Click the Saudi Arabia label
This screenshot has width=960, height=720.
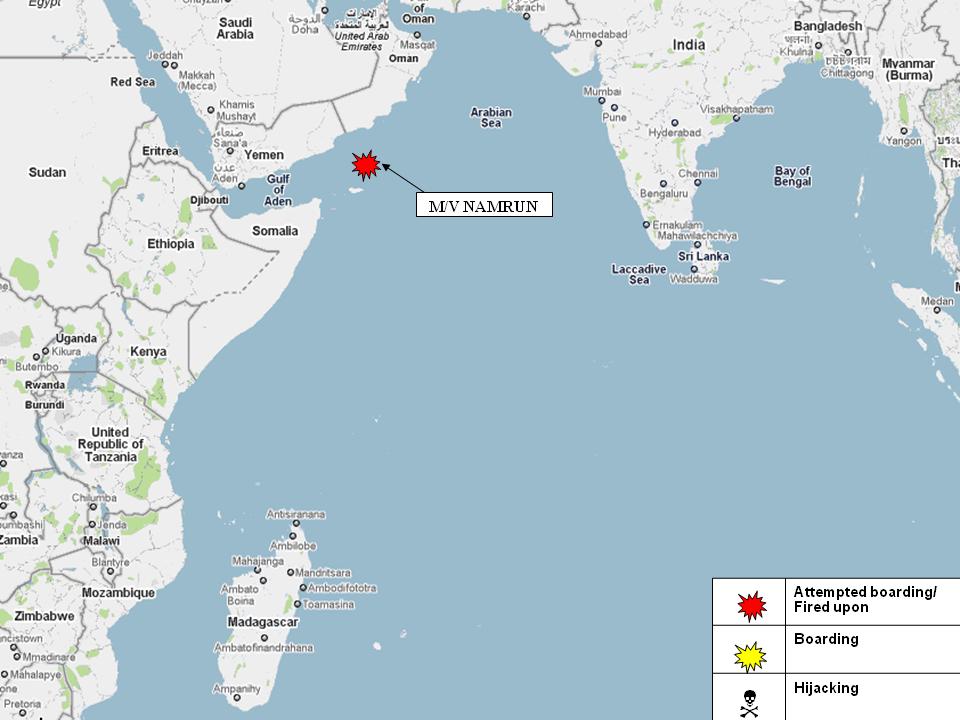(235, 28)
